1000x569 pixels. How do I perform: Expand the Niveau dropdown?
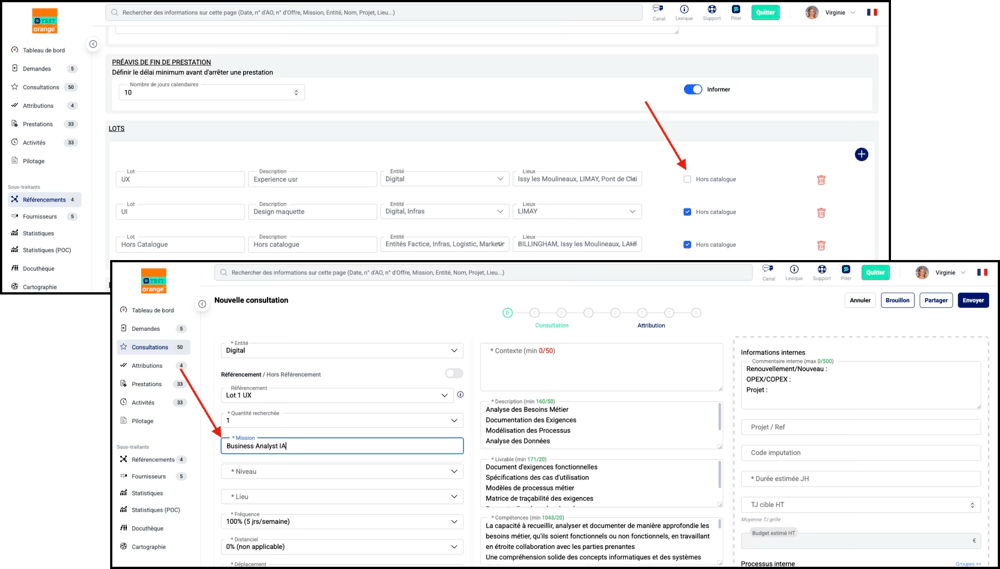coord(342,471)
